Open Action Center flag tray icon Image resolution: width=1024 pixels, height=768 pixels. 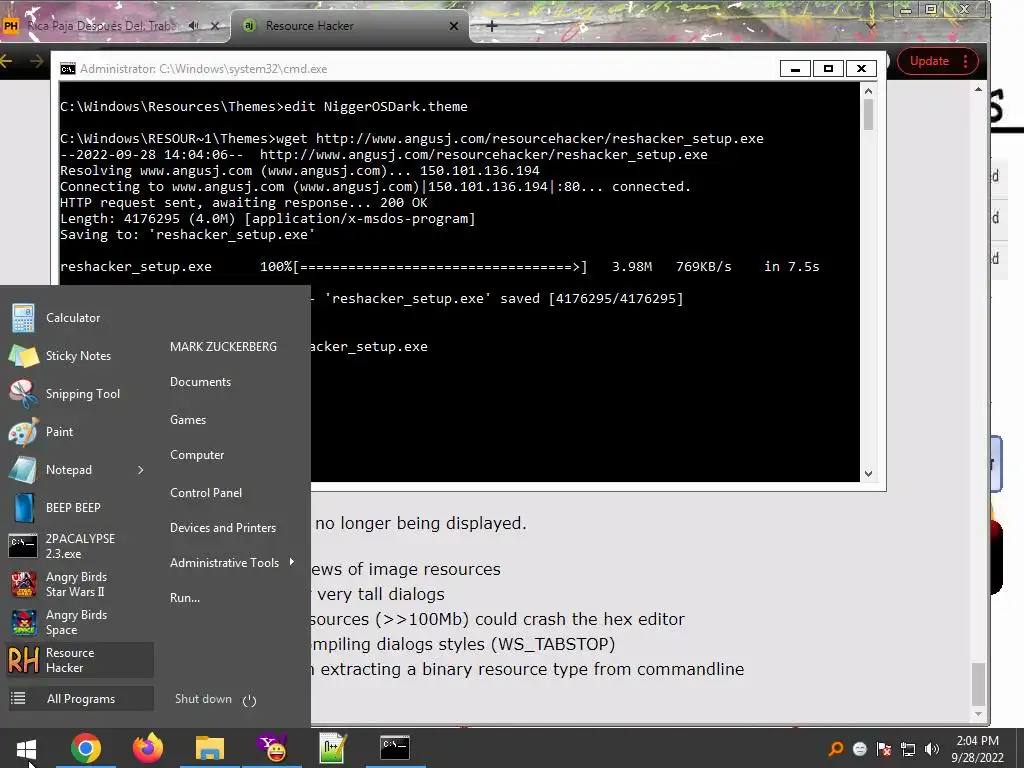(x=884, y=749)
